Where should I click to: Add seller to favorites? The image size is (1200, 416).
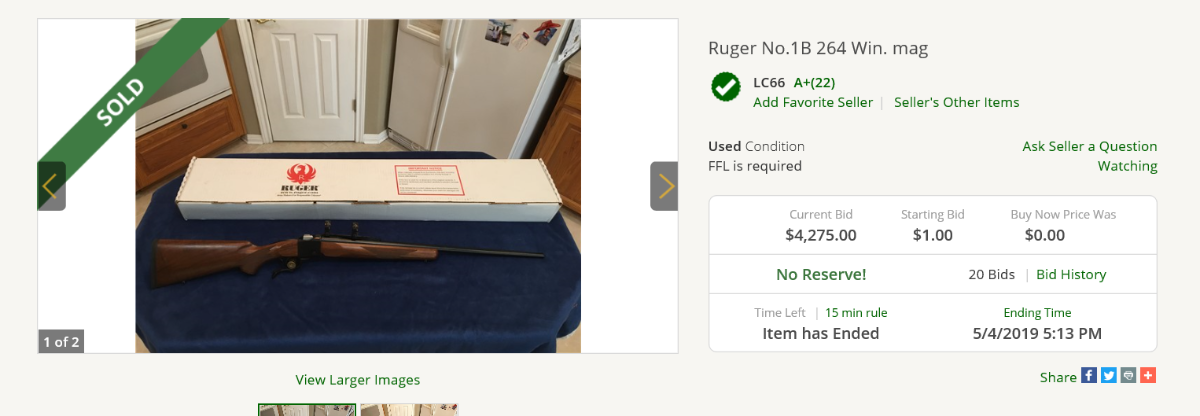click(813, 102)
